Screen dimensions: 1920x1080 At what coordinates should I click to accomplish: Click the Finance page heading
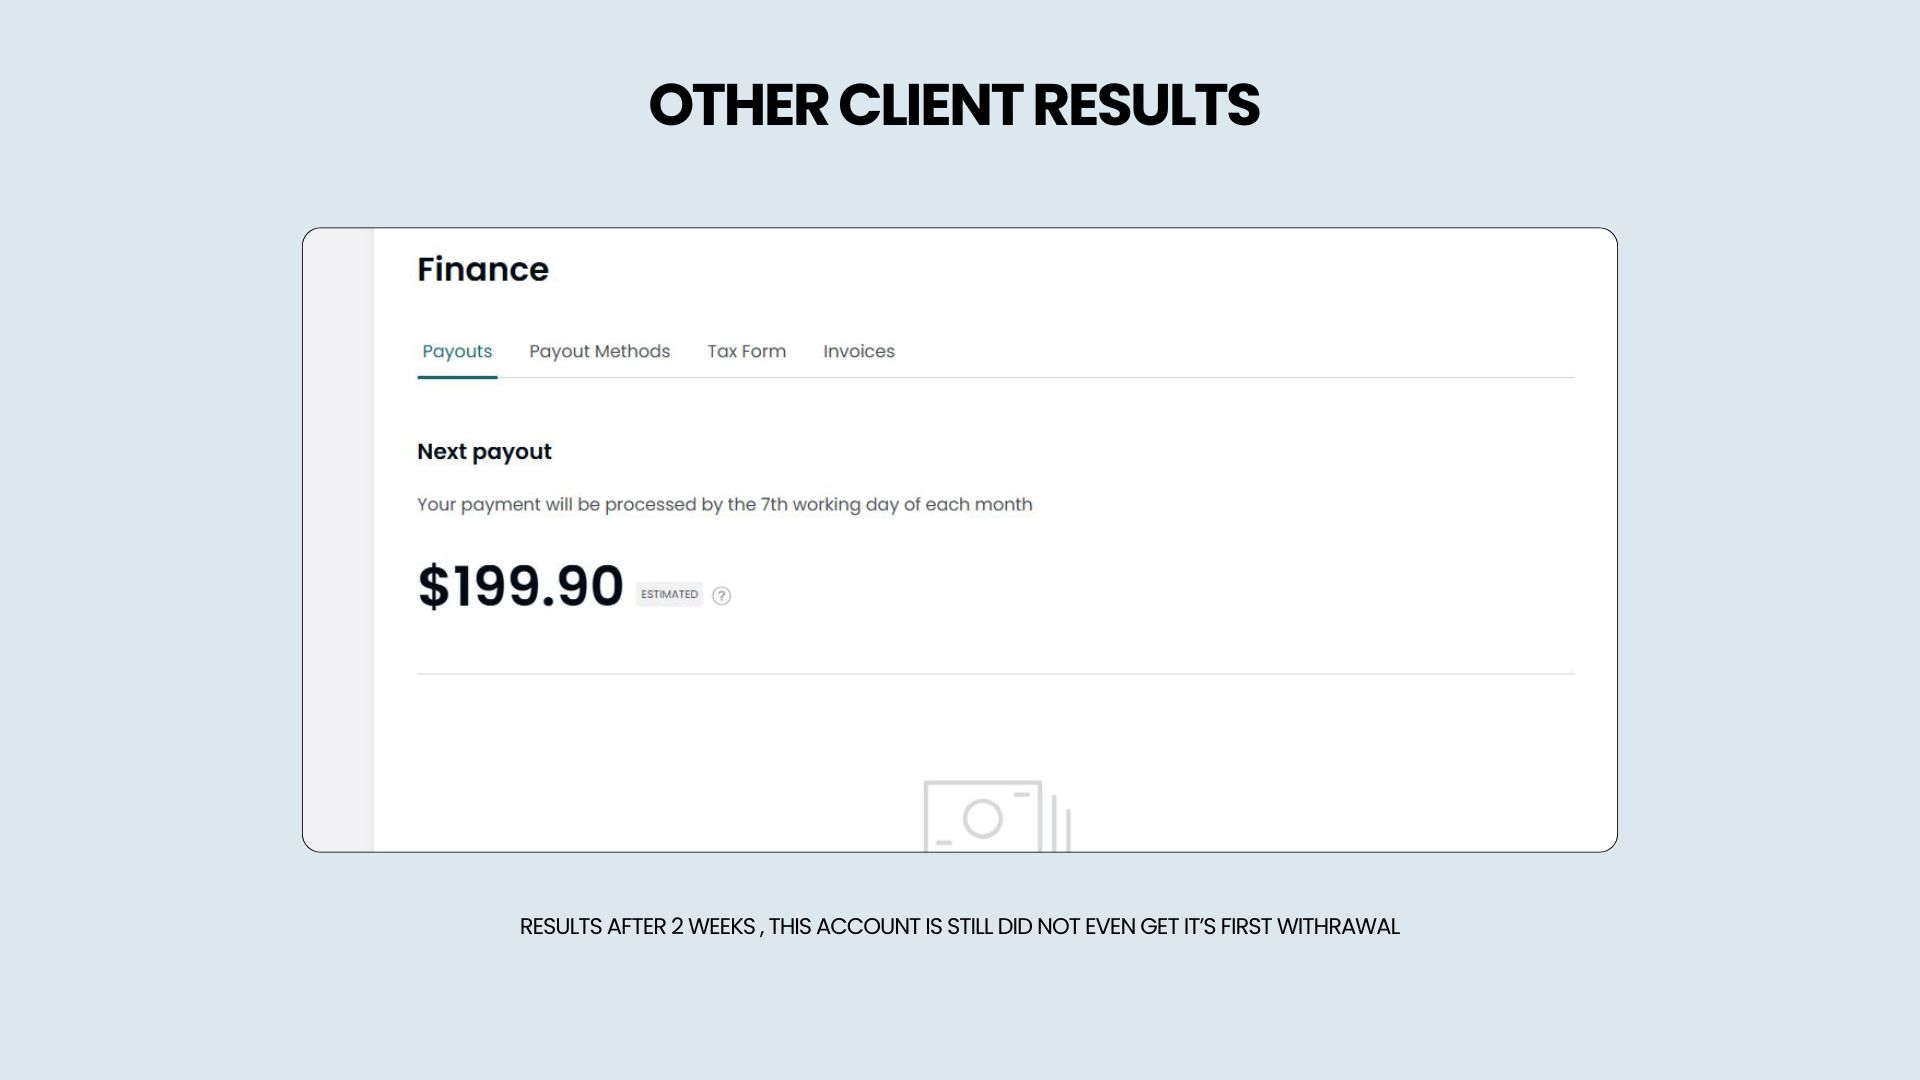(483, 269)
